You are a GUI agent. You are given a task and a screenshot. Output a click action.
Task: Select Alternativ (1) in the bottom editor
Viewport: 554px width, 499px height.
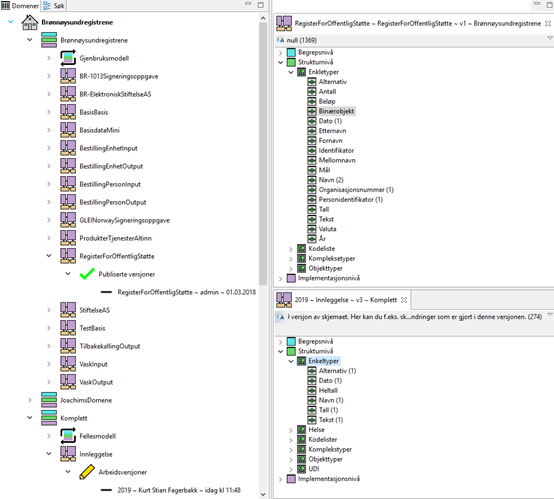pos(337,371)
